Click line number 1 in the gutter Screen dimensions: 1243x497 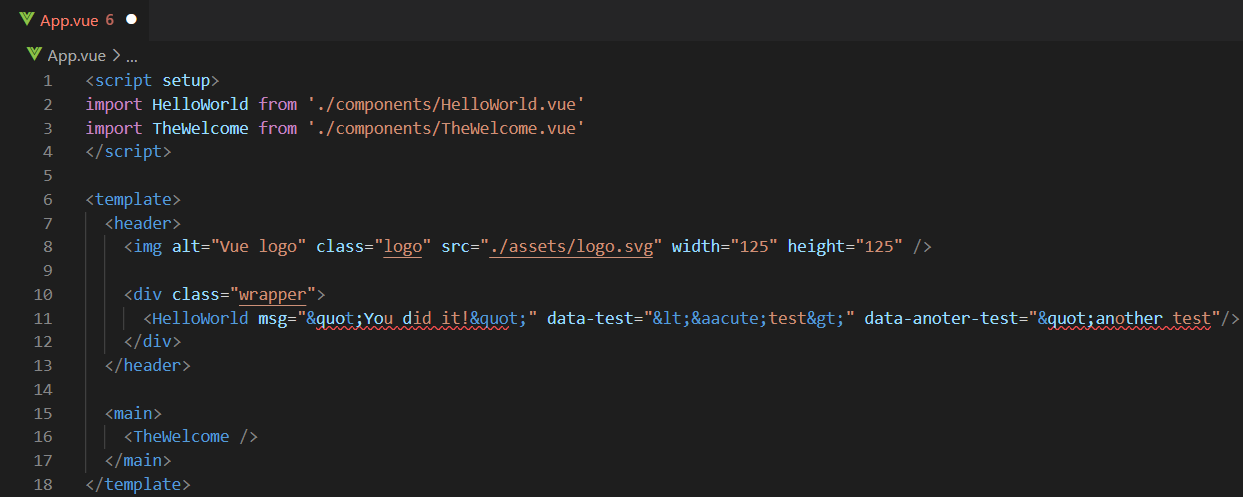[48, 80]
